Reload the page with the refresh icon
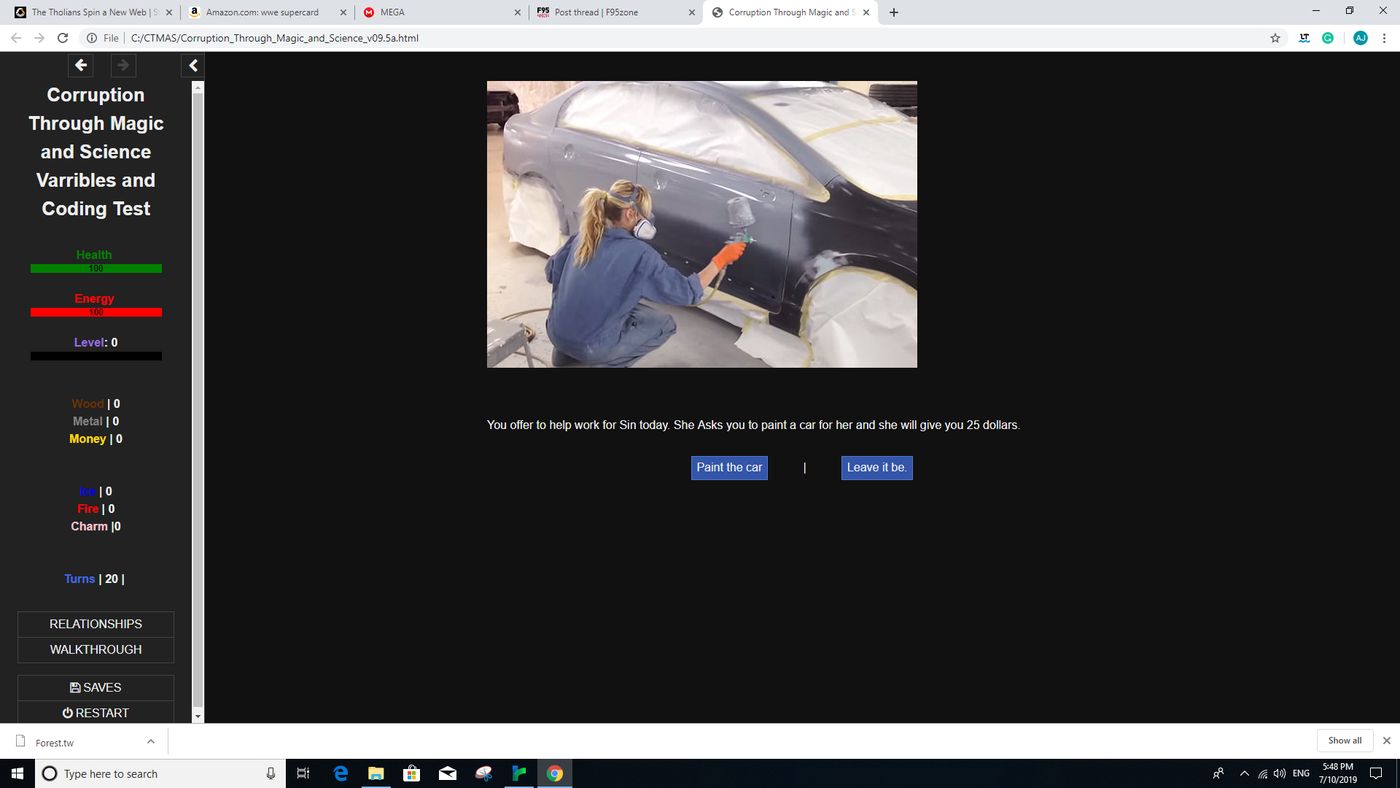 (x=63, y=38)
